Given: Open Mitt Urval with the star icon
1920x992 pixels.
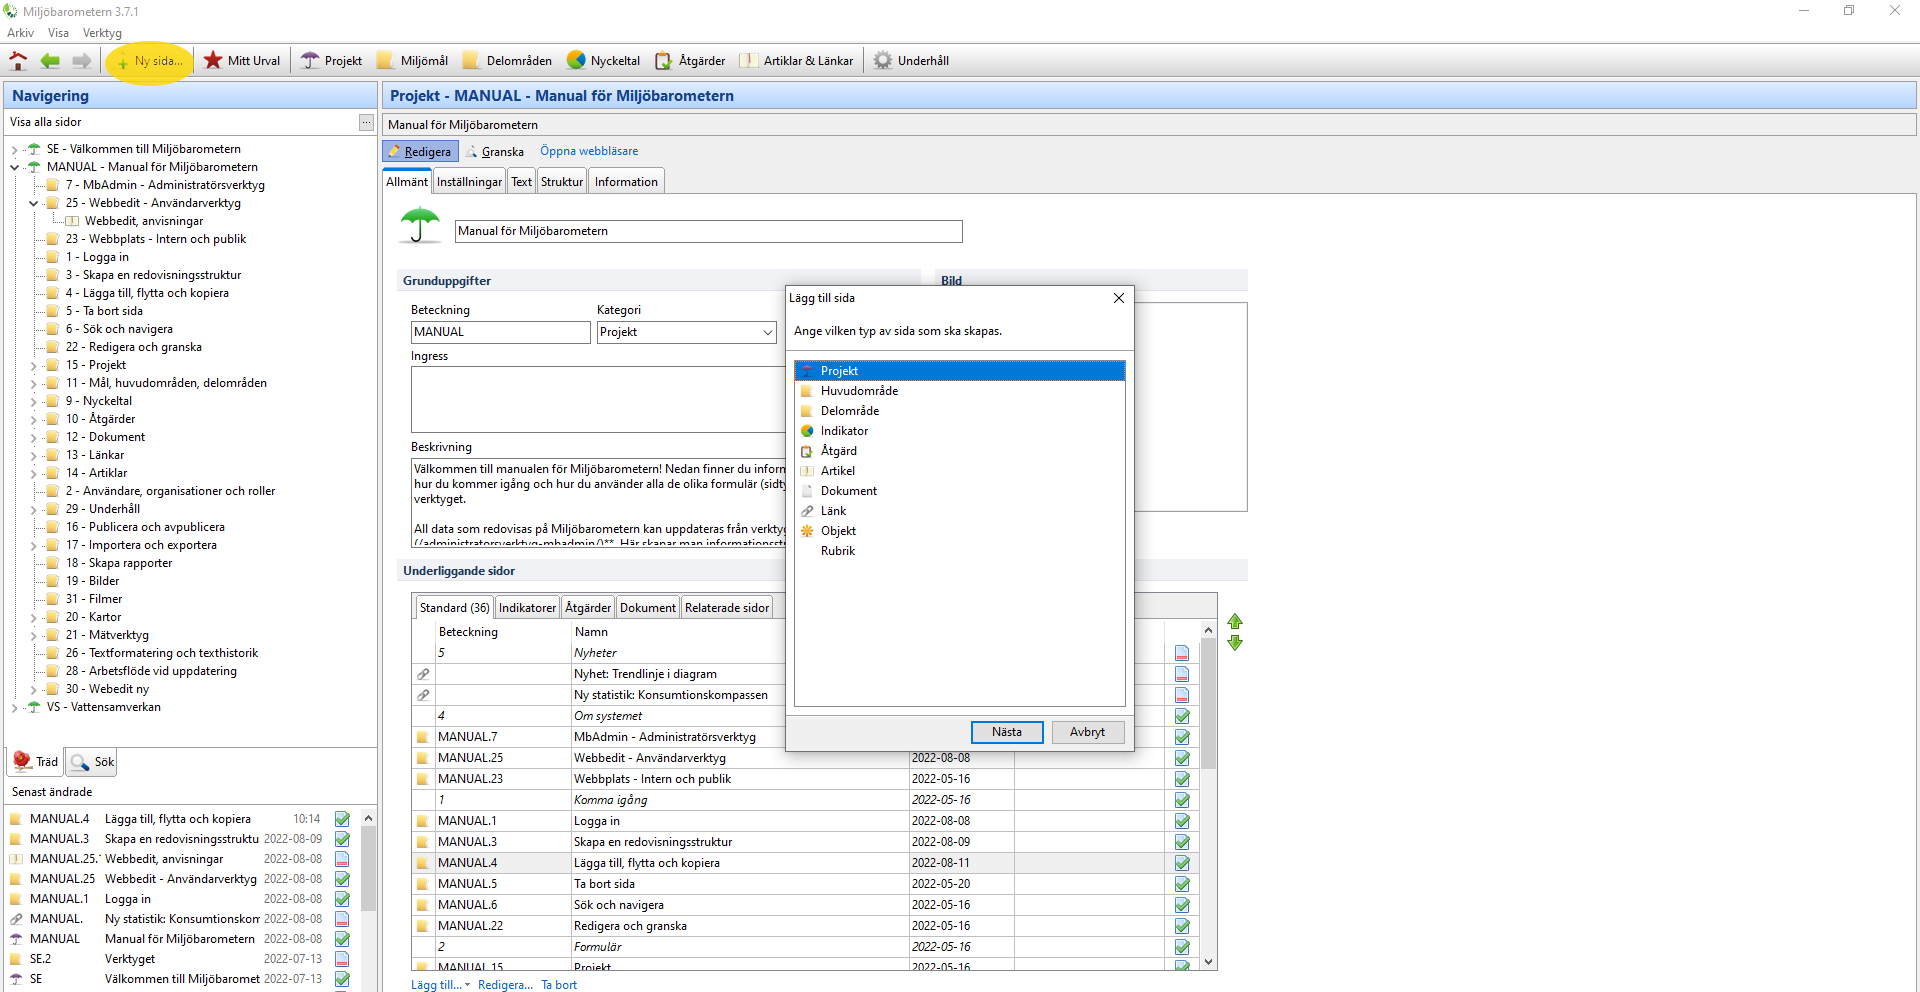Looking at the screenshot, I should (242, 61).
